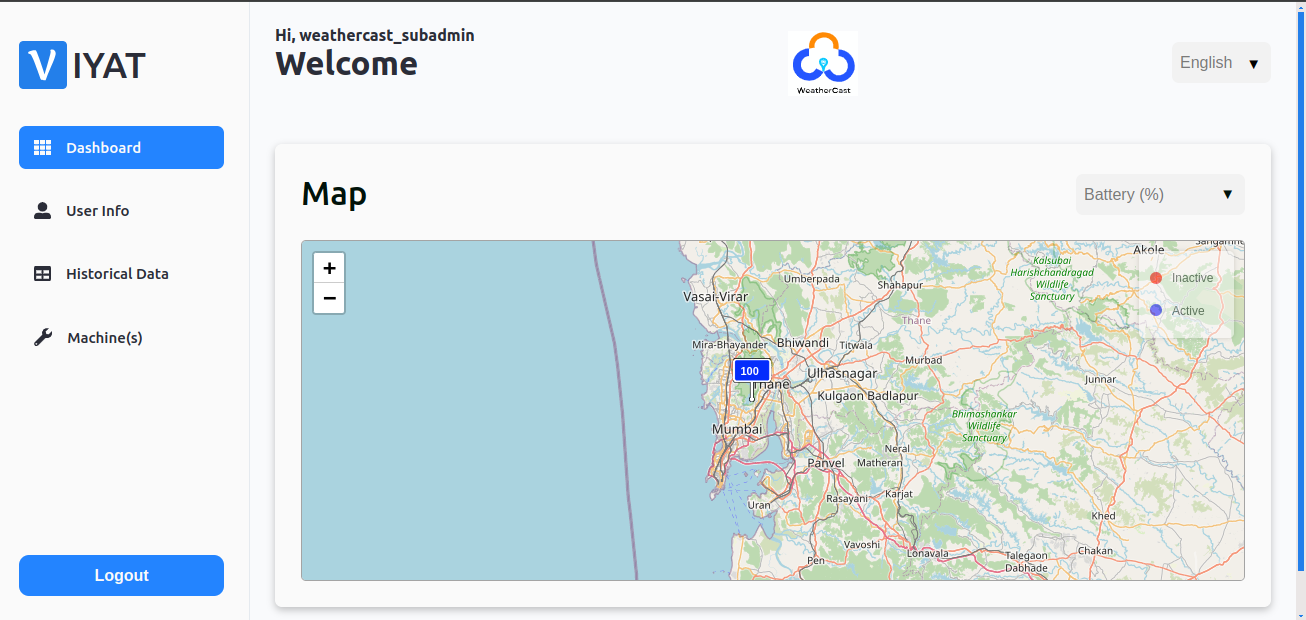
Task: Click the Welcome heading text
Action: tap(346, 63)
